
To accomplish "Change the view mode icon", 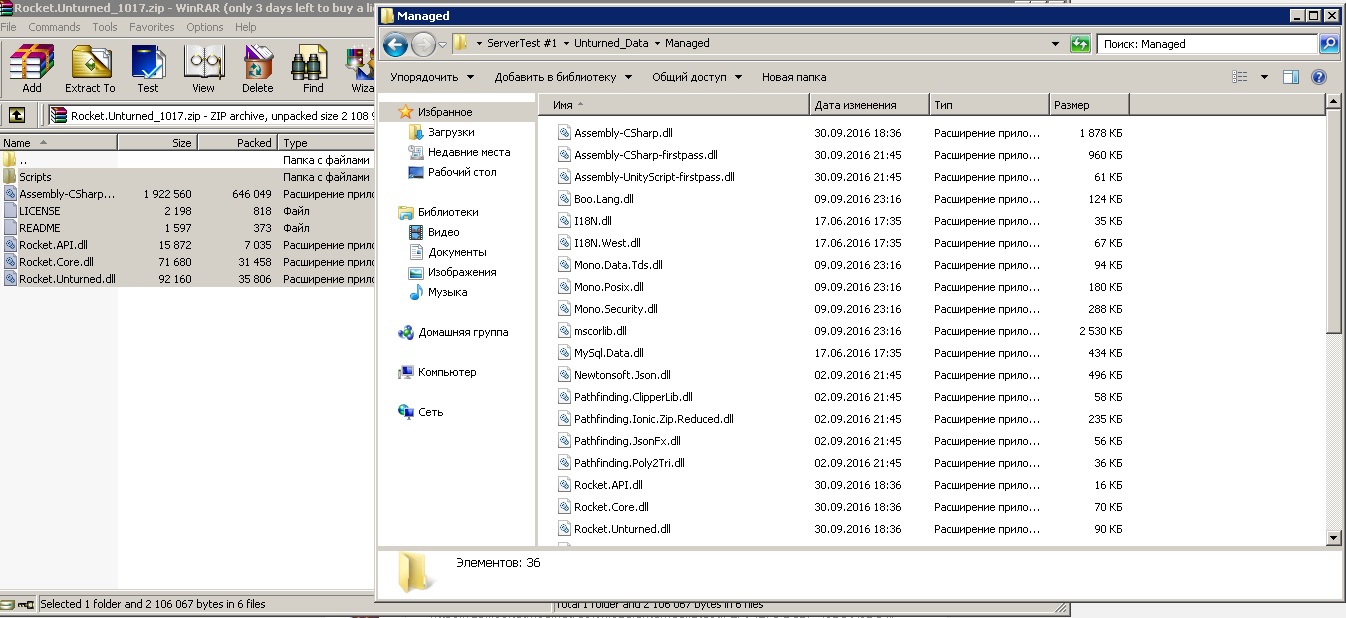I will (1240, 77).
